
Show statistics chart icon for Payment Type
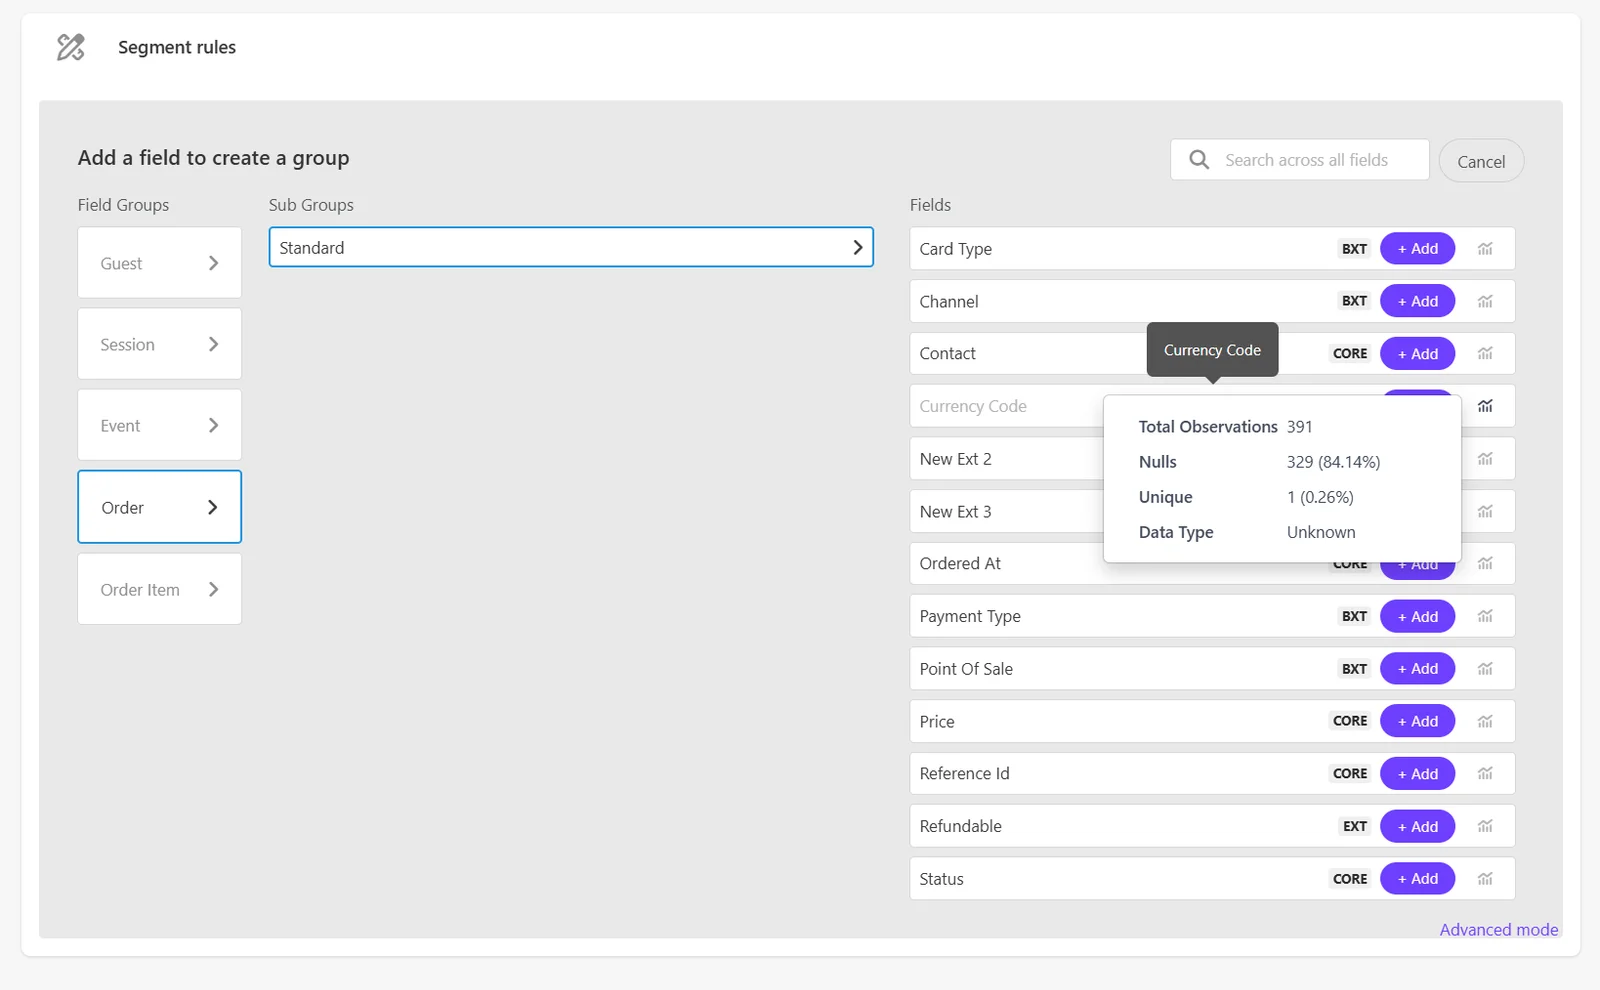(x=1485, y=616)
